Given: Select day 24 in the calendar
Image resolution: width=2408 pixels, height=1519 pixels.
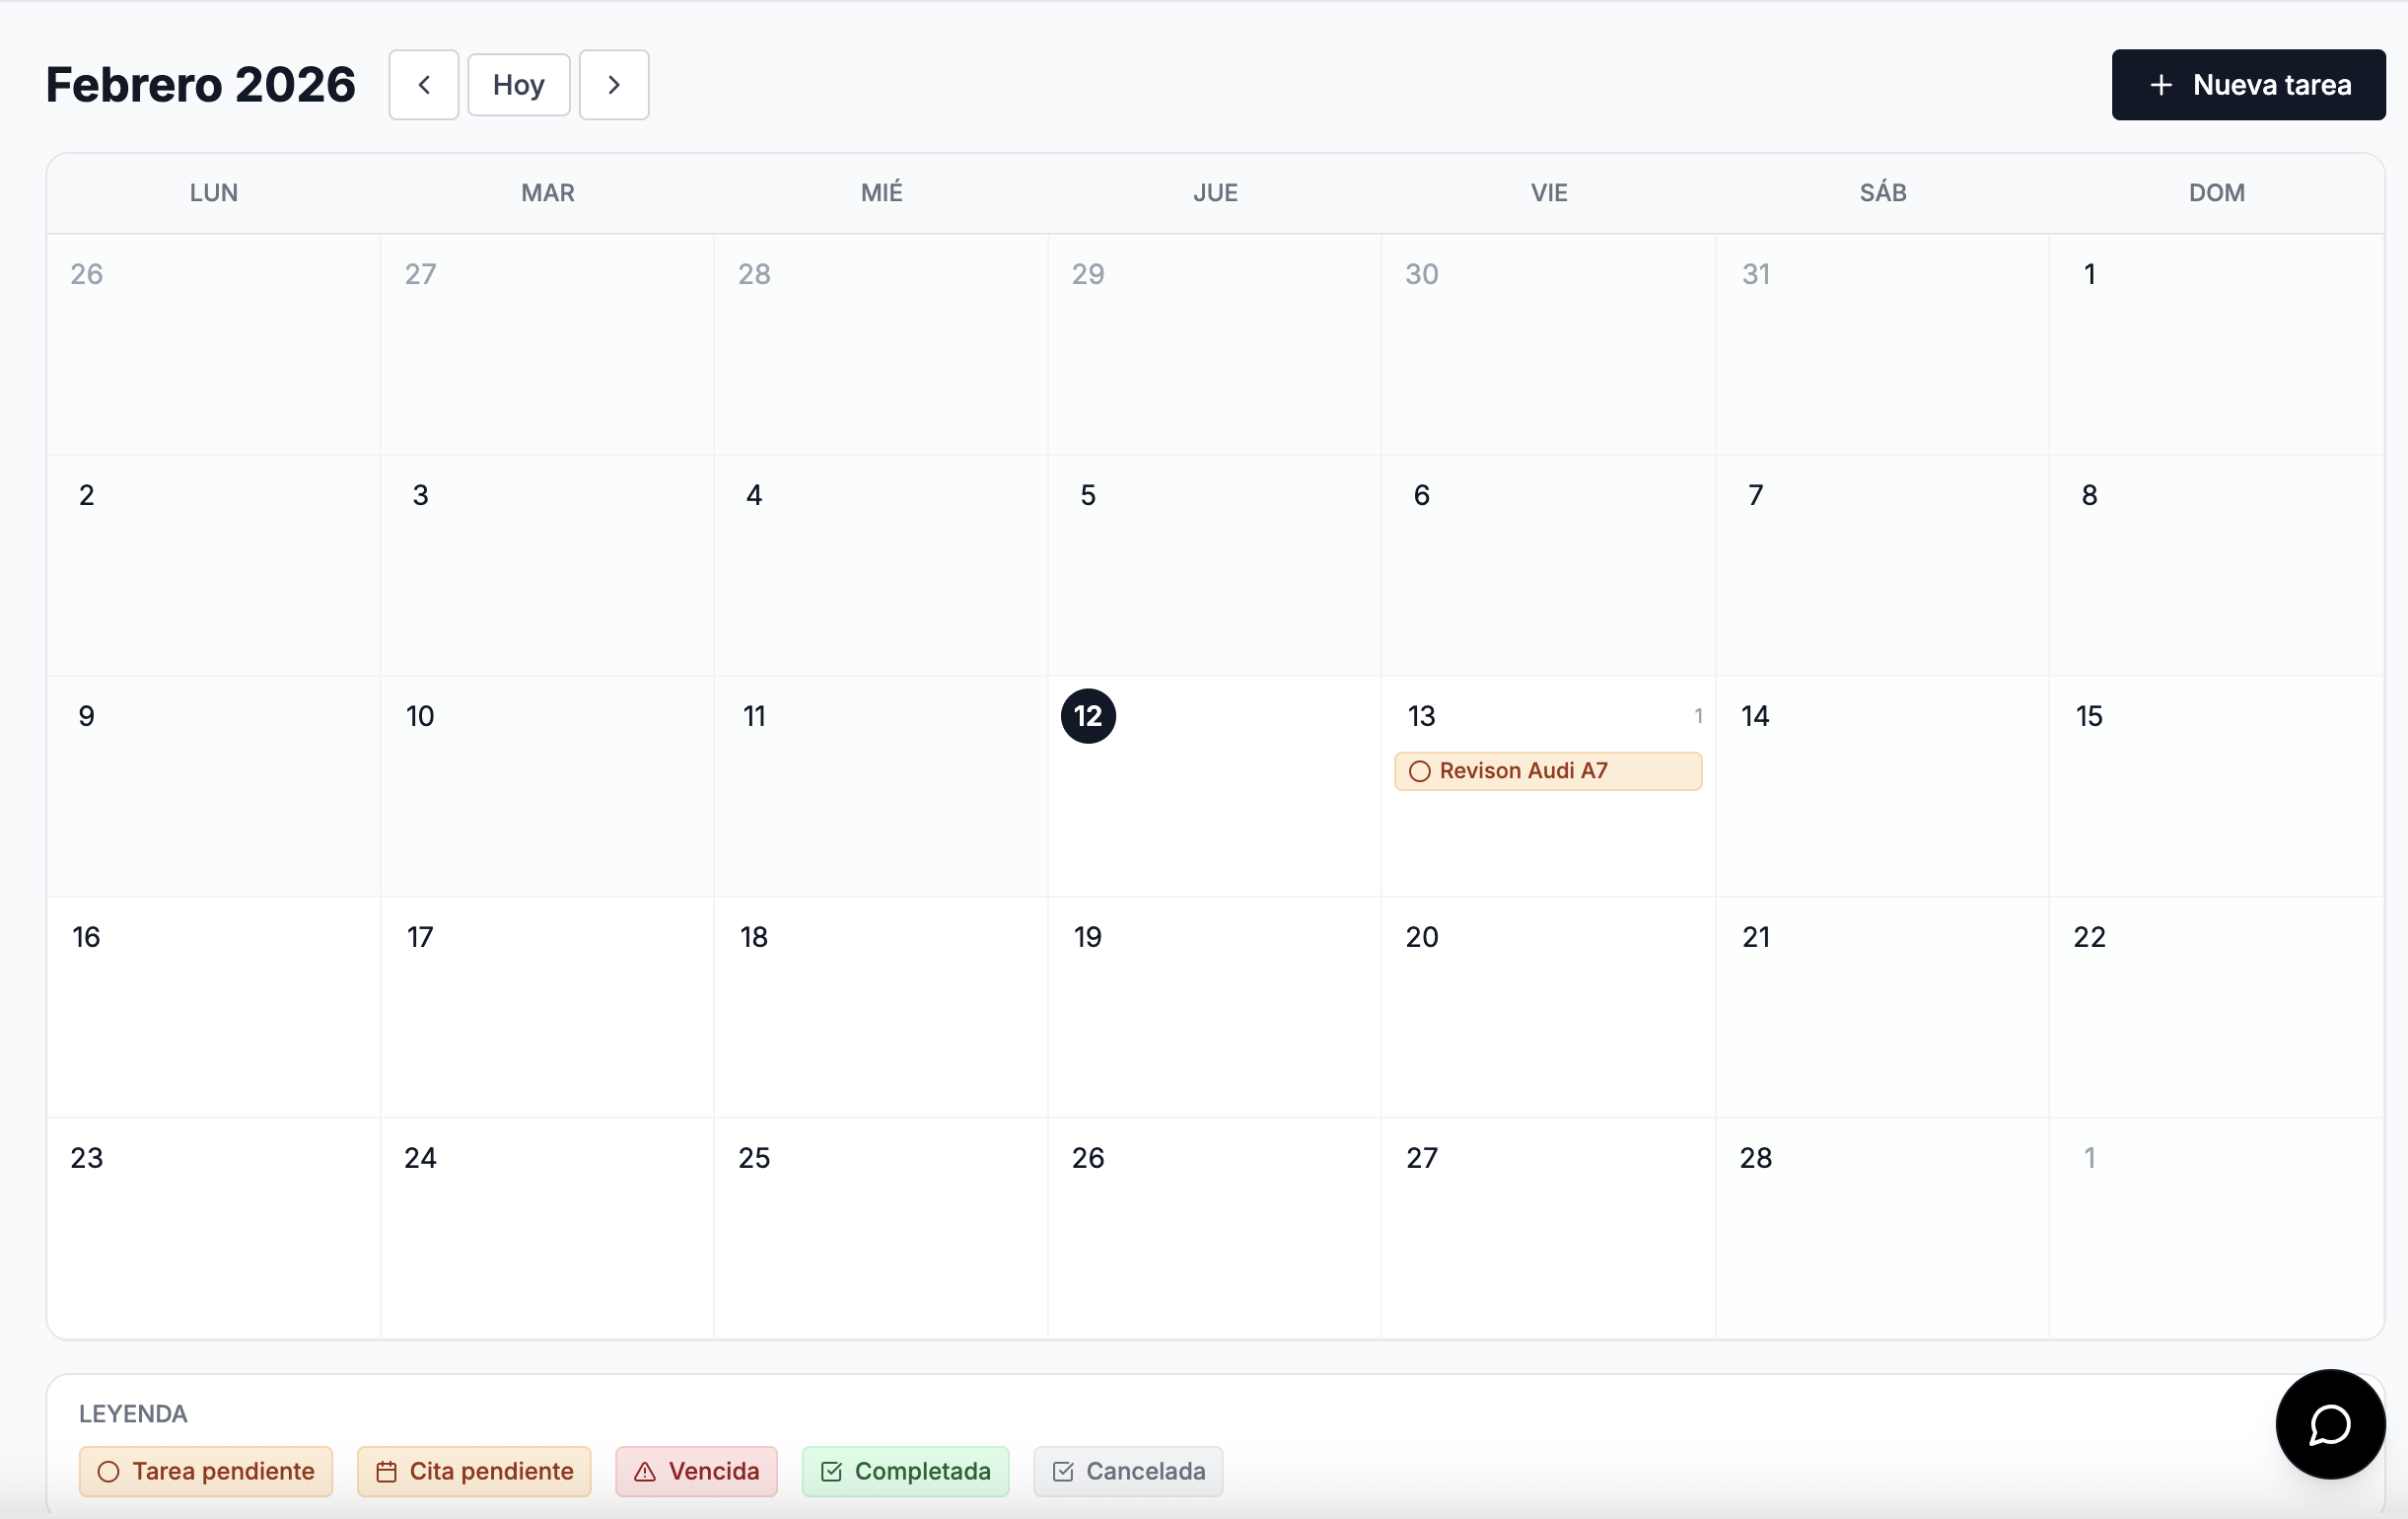Looking at the screenshot, I should point(547,1228).
